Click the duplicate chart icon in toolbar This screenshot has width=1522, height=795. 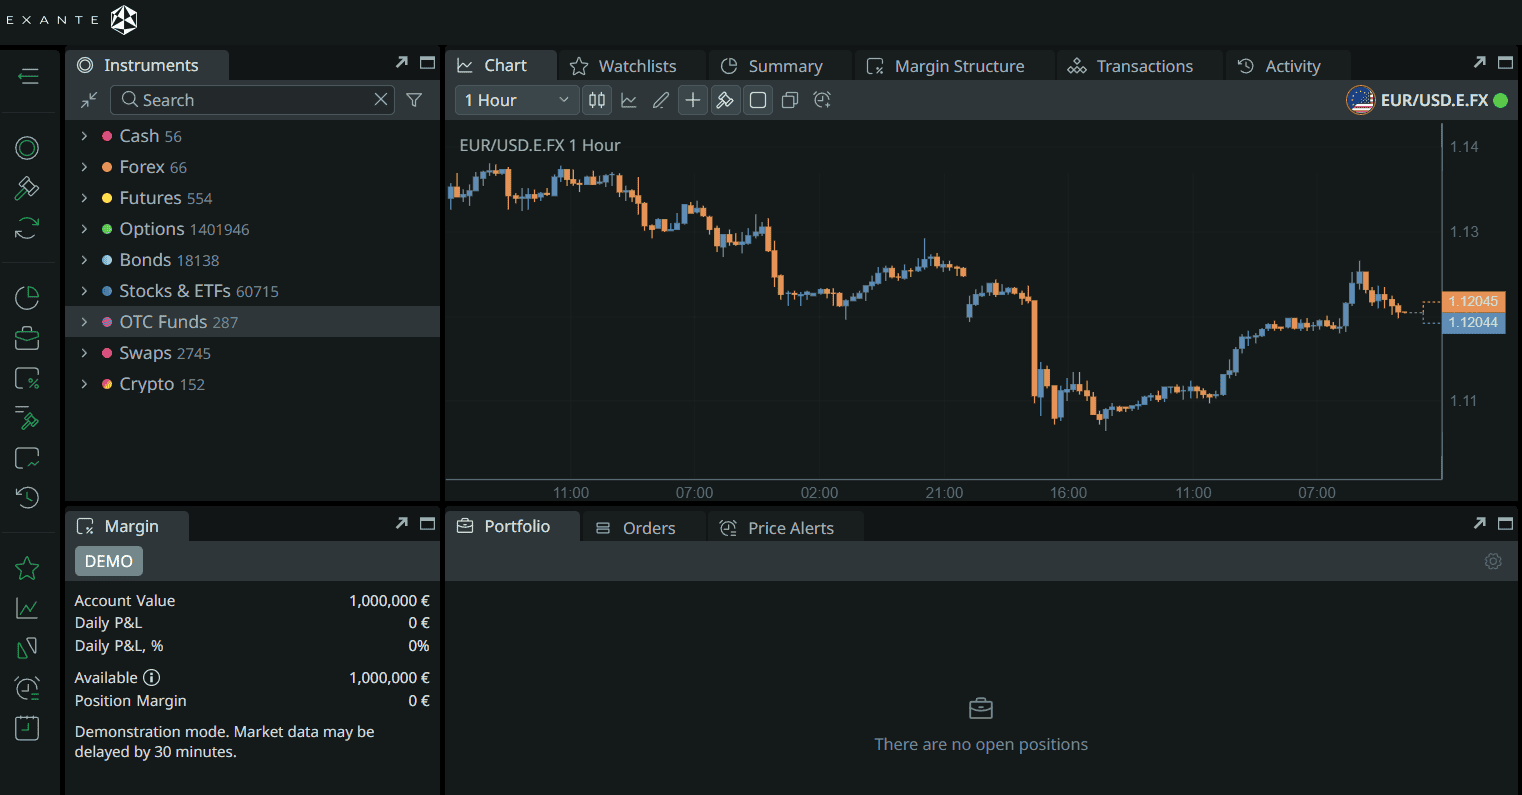789,100
